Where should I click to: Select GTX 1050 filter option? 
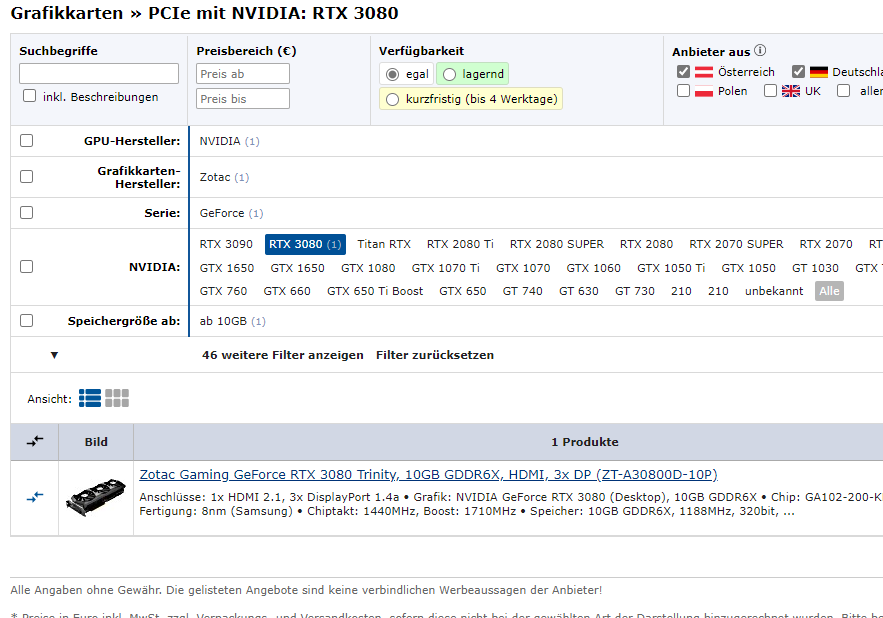pos(748,268)
